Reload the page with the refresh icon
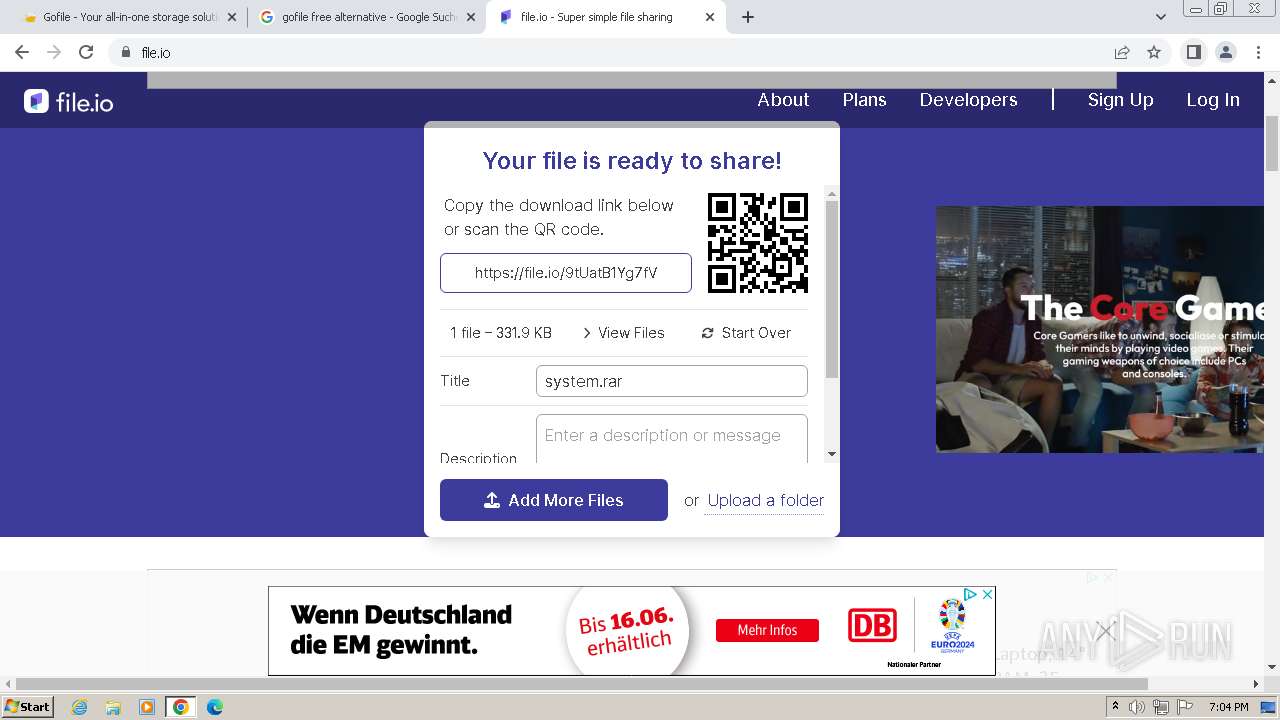1280x720 pixels. pyautogui.click(x=86, y=52)
